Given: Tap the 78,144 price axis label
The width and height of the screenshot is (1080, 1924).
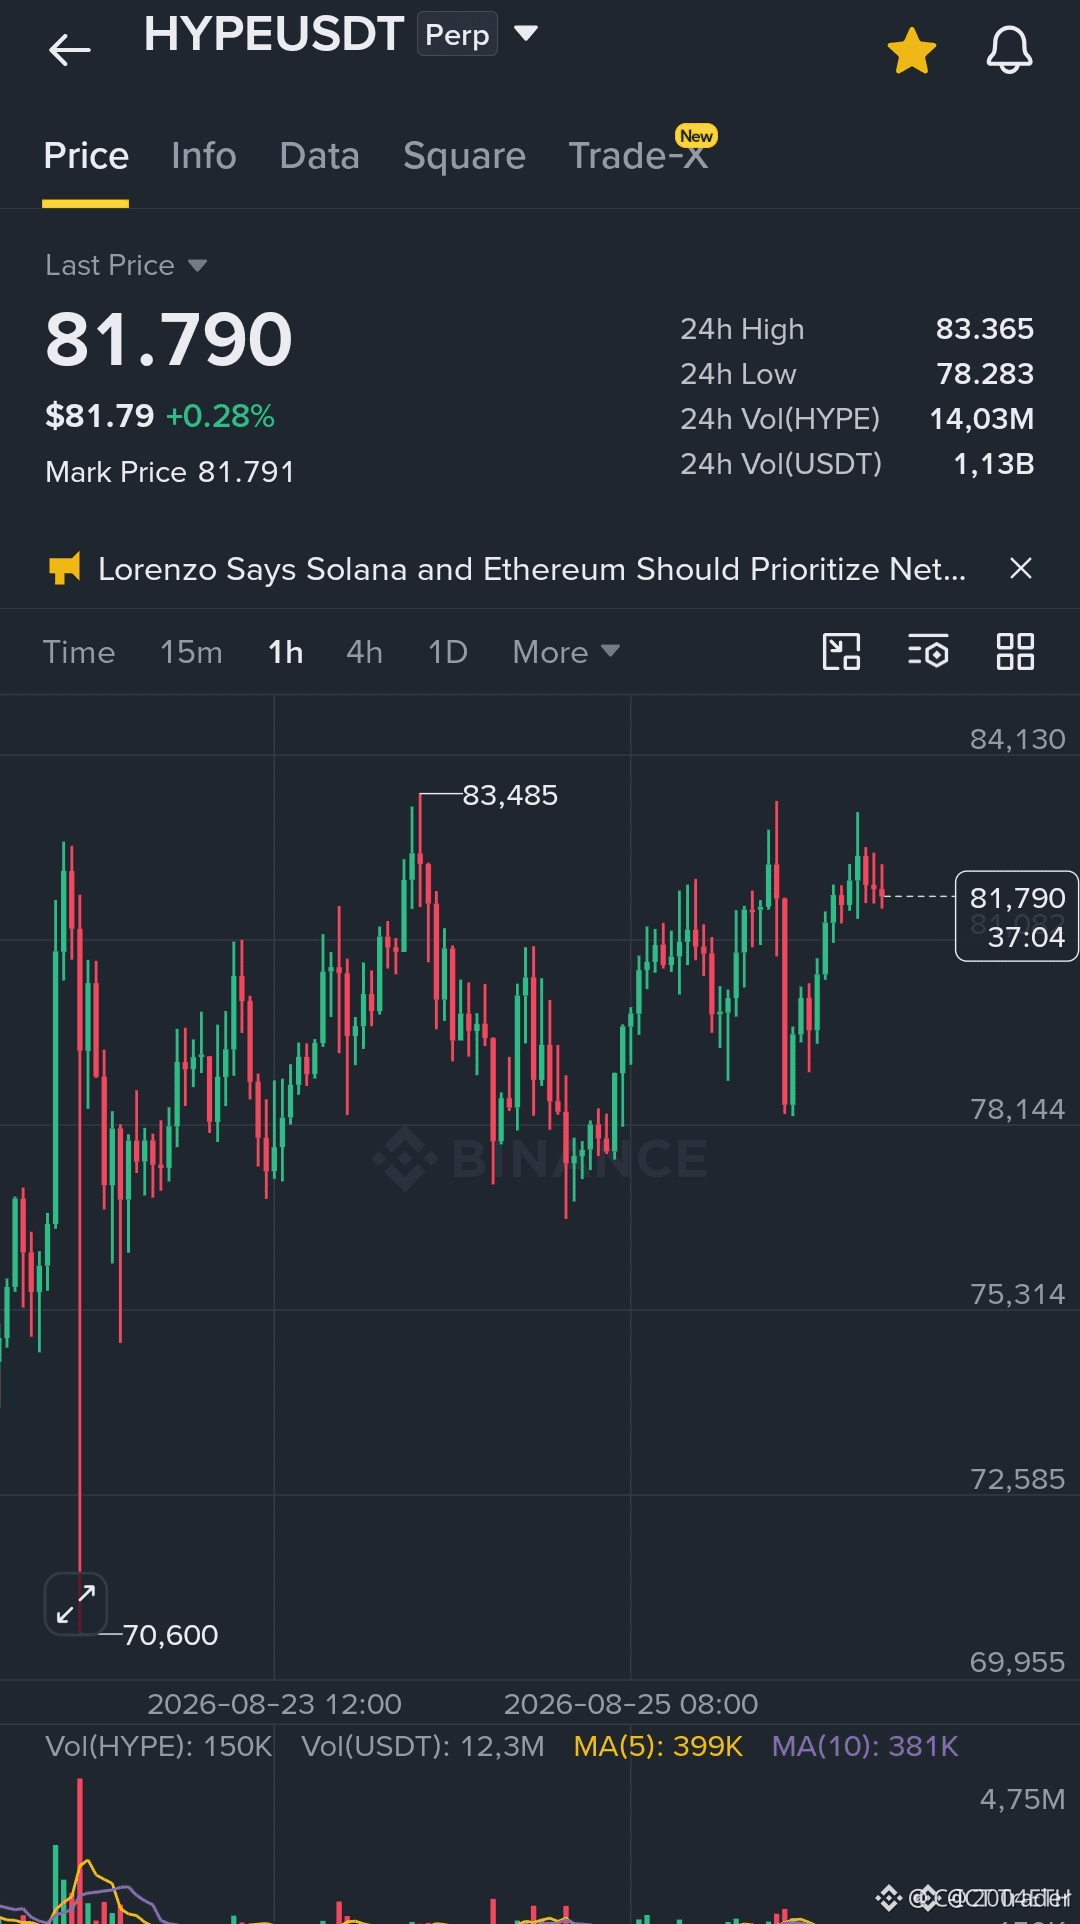Looking at the screenshot, I should 1017,1109.
